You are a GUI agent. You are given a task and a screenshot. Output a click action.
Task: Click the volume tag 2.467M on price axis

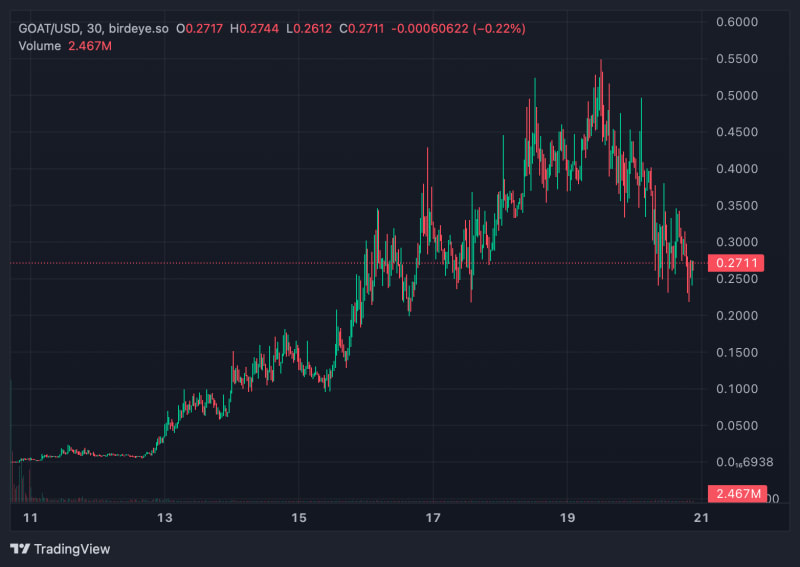[737, 494]
